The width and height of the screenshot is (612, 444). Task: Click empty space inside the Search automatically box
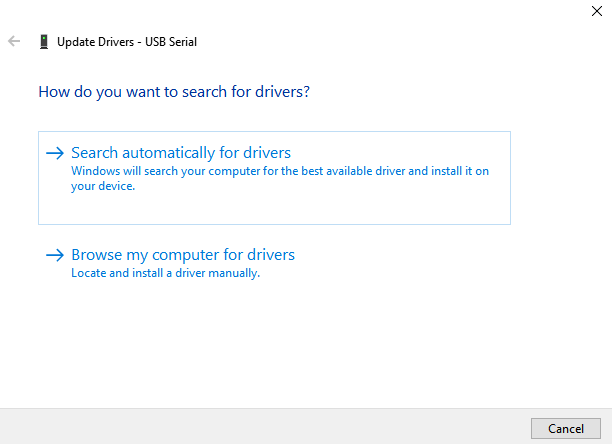tap(273, 209)
